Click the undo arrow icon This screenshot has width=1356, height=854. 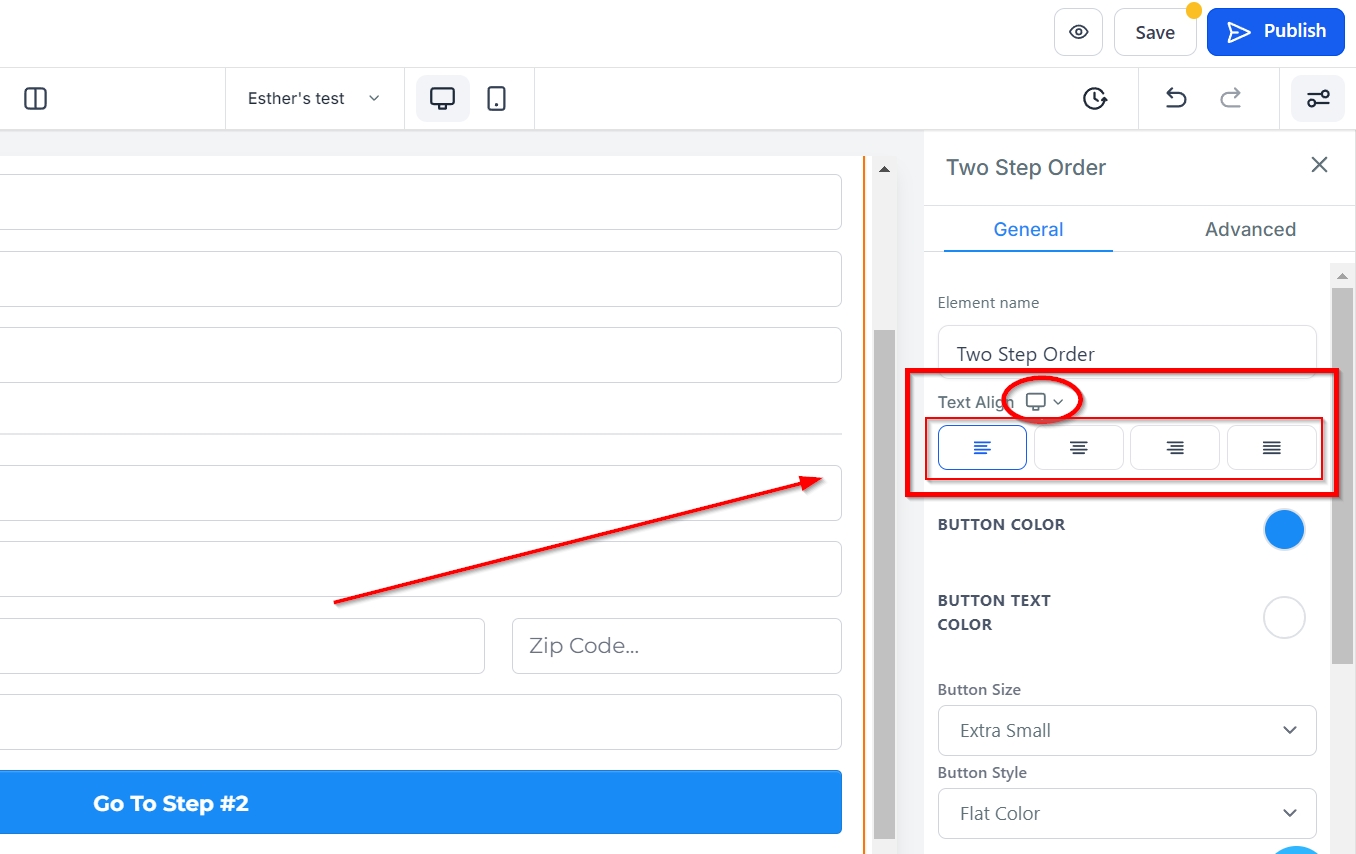1176,98
